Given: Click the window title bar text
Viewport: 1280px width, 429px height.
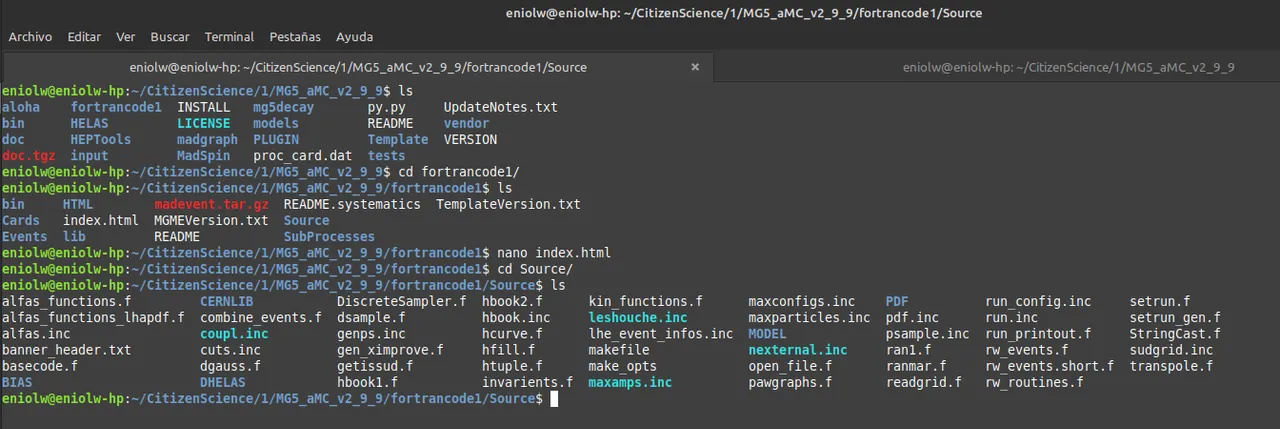Looking at the screenshot, I should coord(744,13).
